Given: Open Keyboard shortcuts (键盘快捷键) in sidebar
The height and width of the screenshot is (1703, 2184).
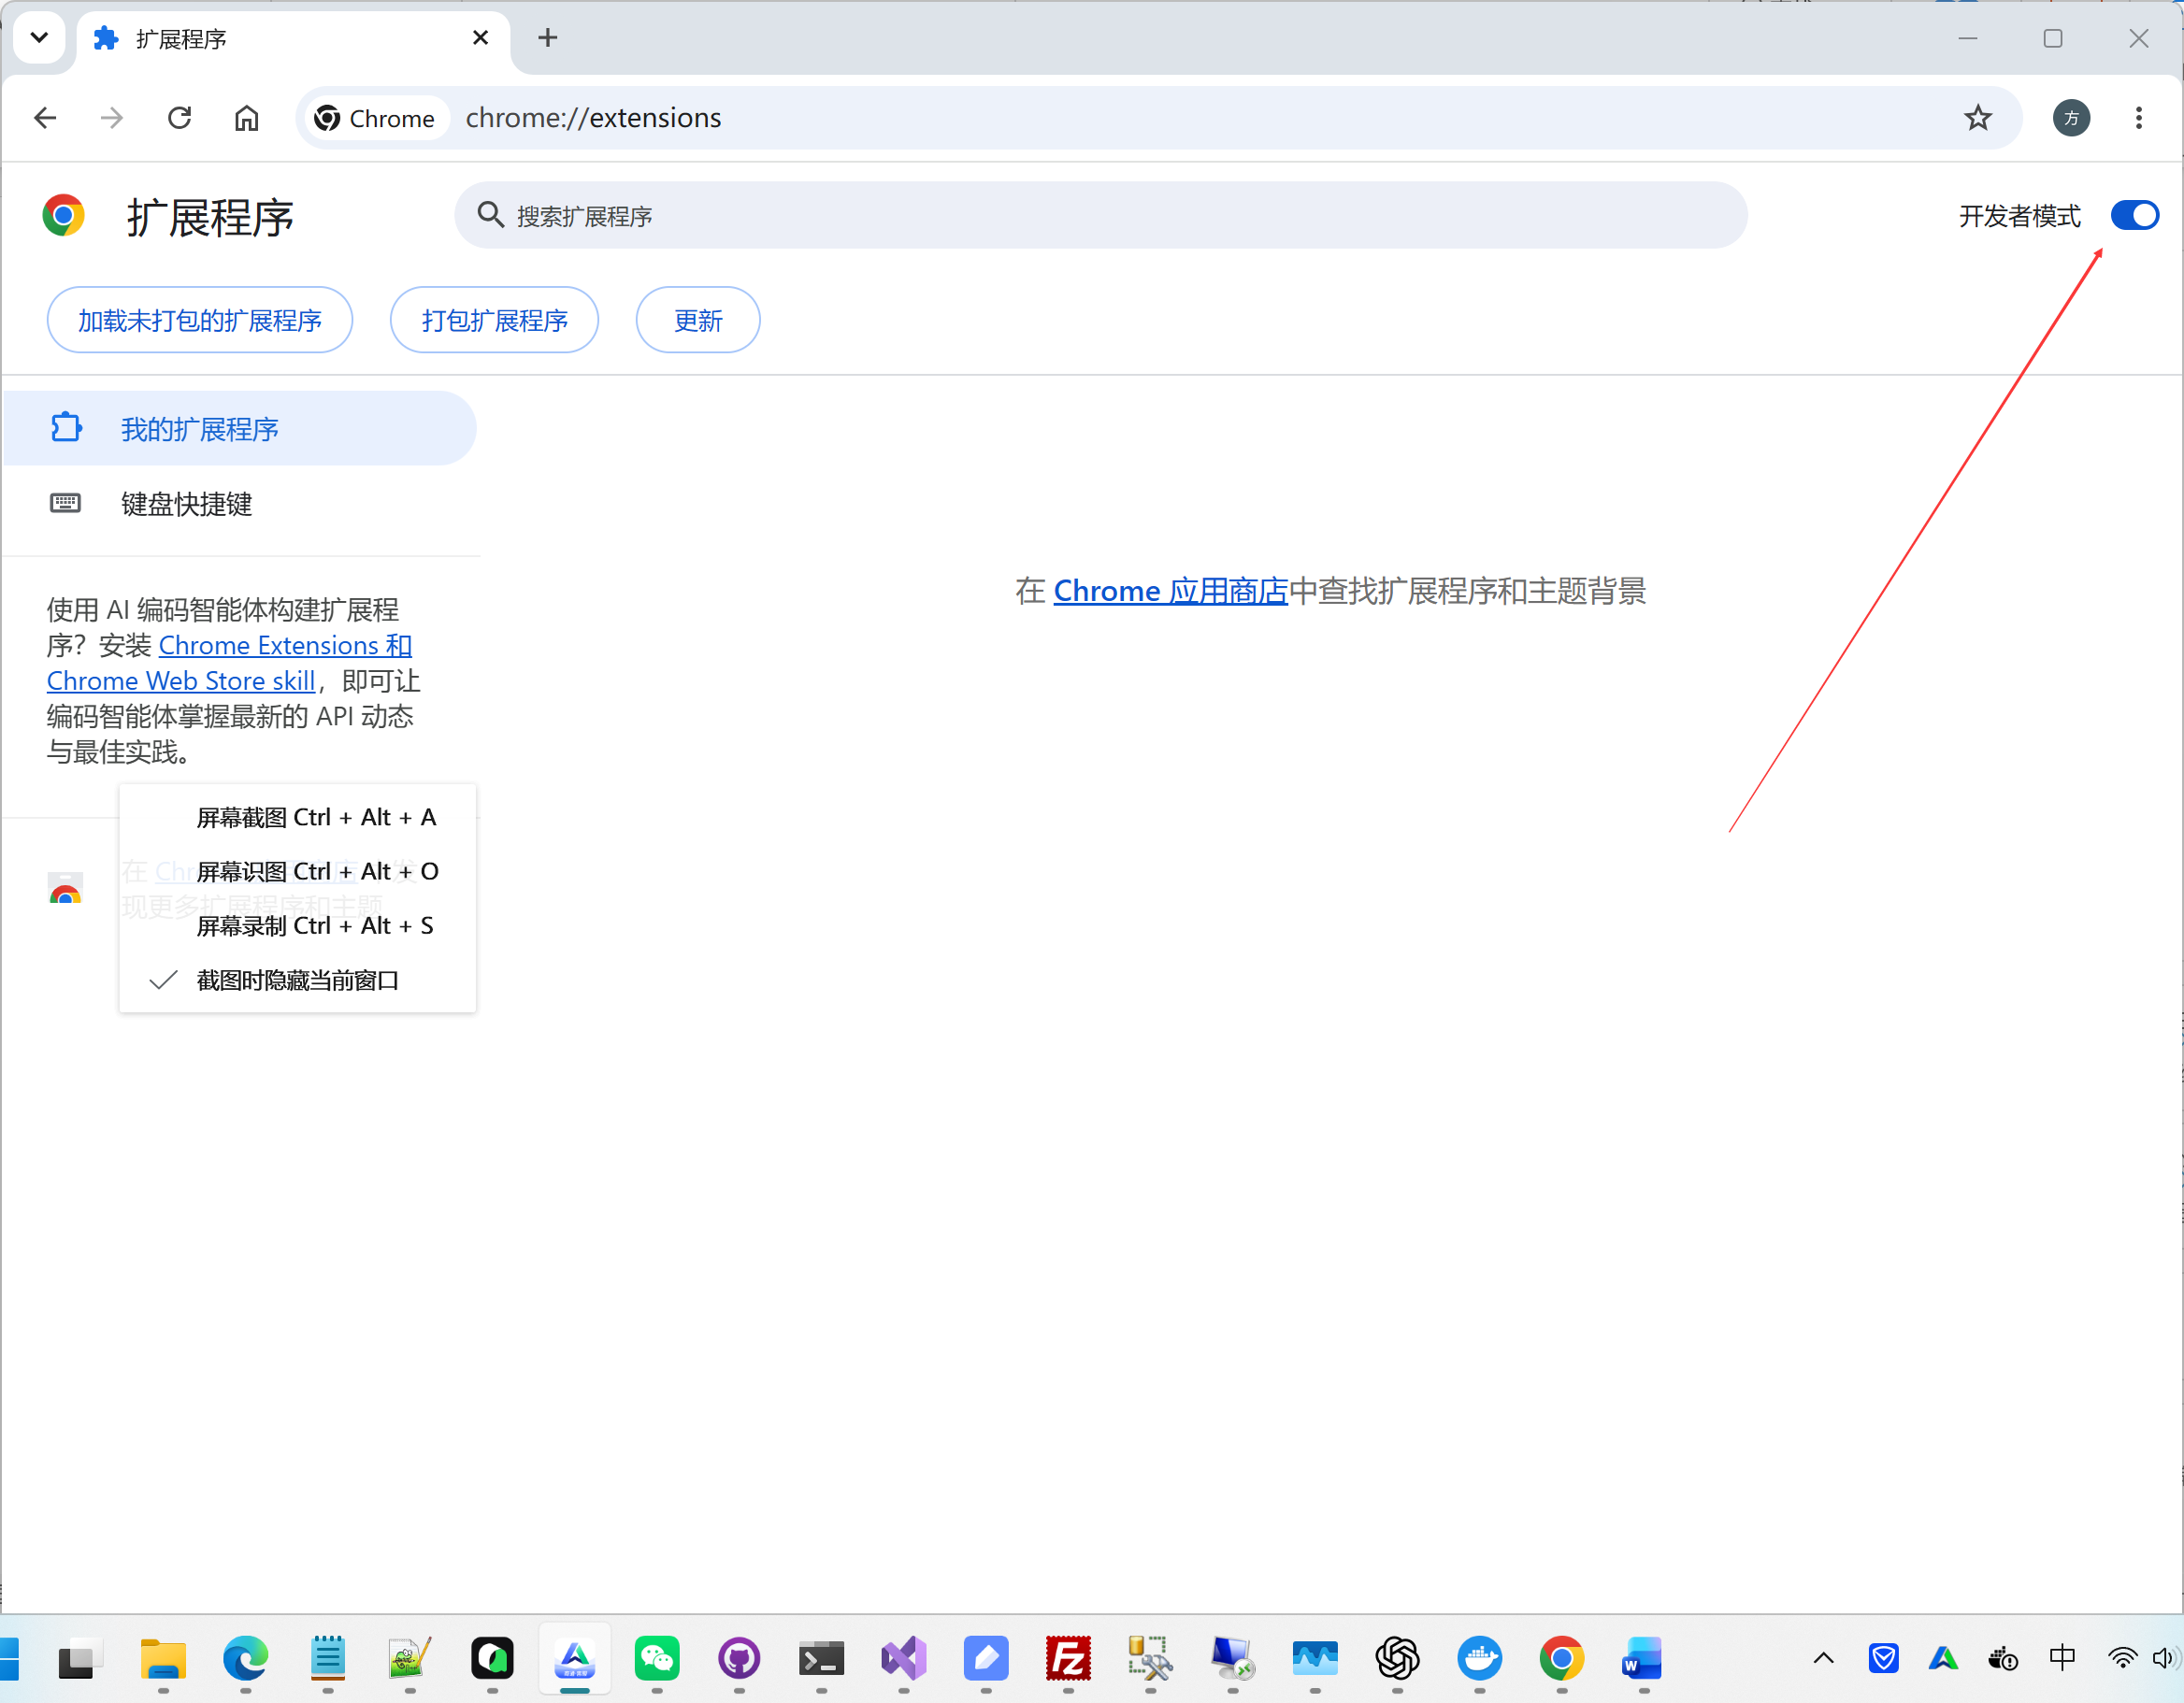Looking at the screenshot, I should click(240, 503).
